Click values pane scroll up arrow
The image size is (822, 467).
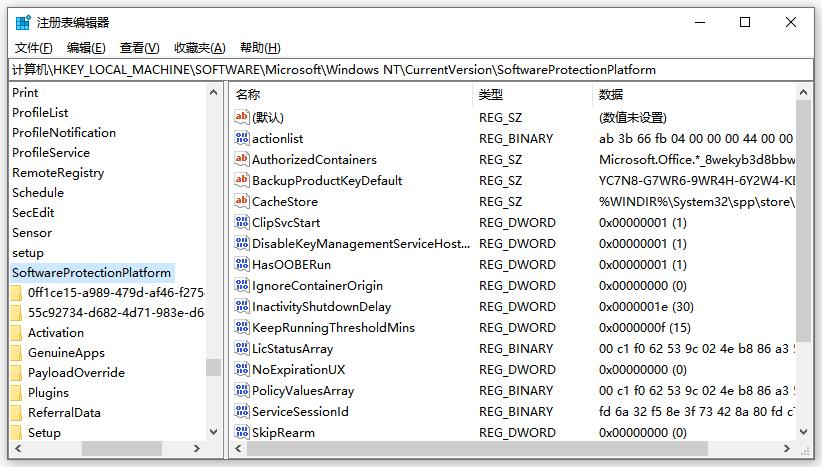[803, 92]
